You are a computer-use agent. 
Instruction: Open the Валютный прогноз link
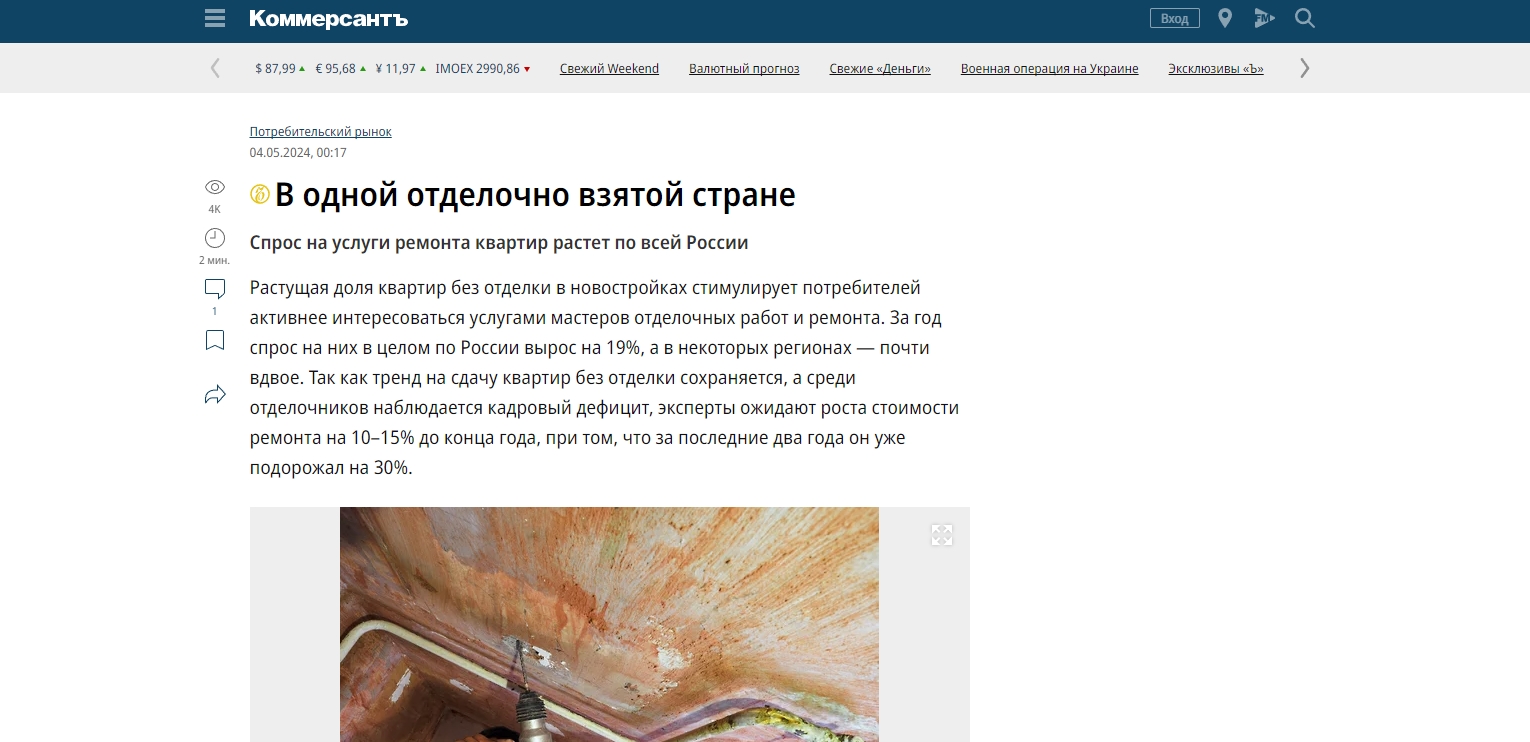pyautogui.click(x=744, y=68)
